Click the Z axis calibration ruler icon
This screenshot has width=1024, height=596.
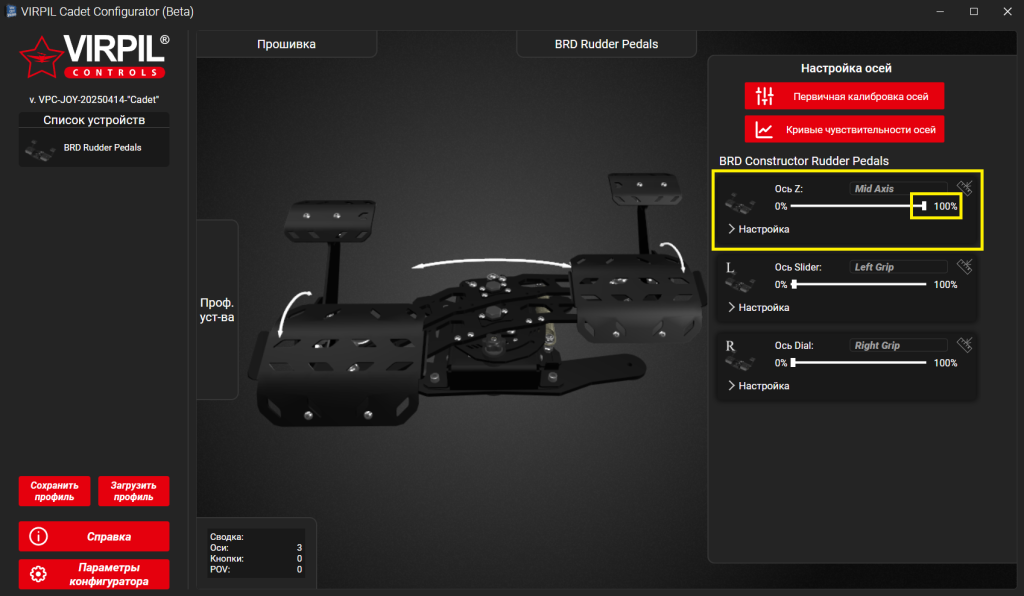[964, 188]
